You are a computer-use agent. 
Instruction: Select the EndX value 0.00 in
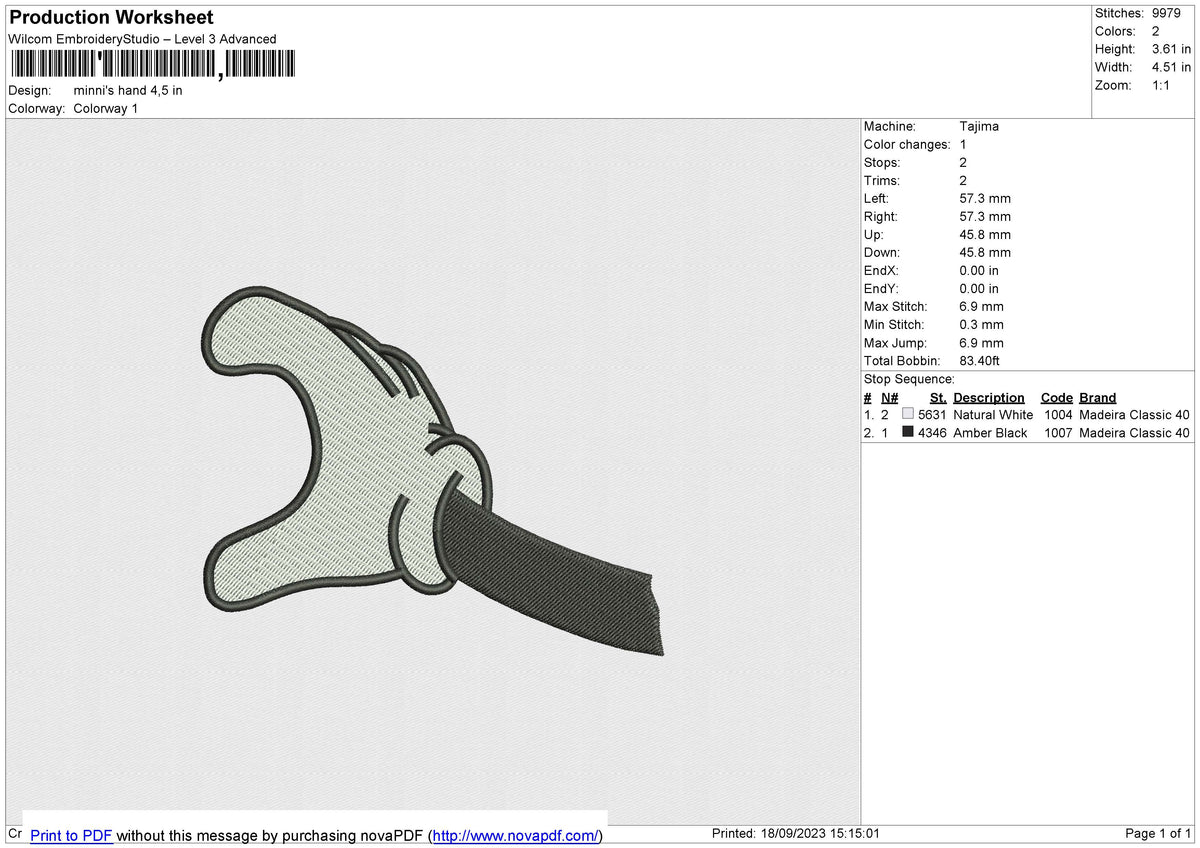[x=979, y=270]
